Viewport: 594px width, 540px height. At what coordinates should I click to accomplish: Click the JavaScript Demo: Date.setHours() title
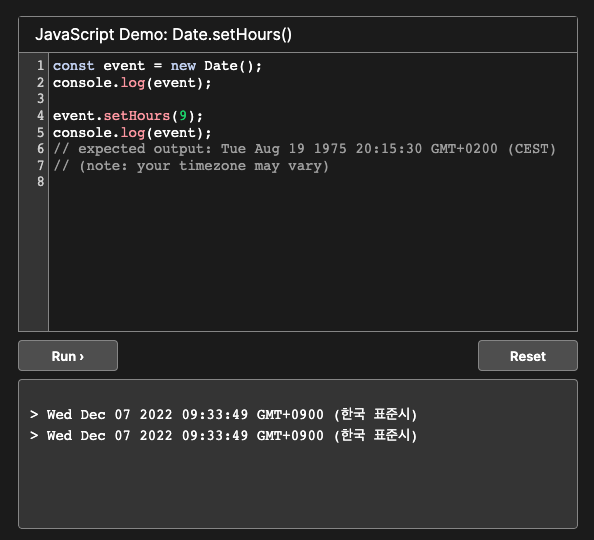(x=164, y=34)
